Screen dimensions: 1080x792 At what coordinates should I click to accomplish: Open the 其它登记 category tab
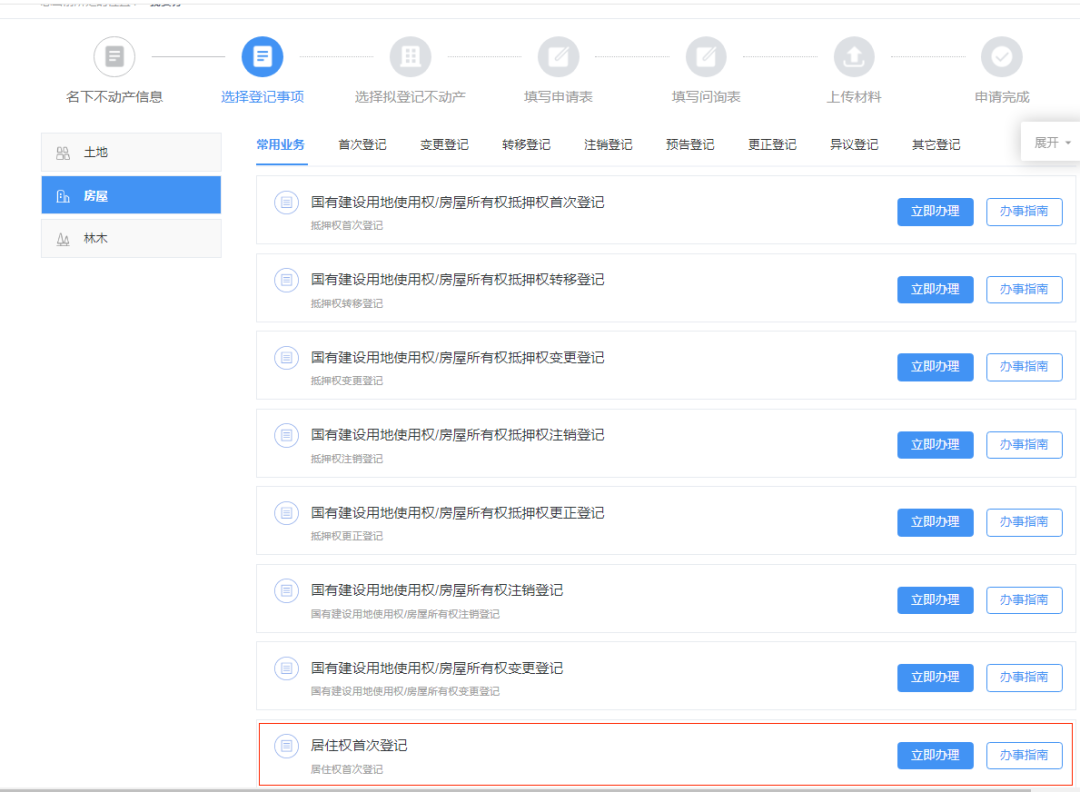[937, 144]
